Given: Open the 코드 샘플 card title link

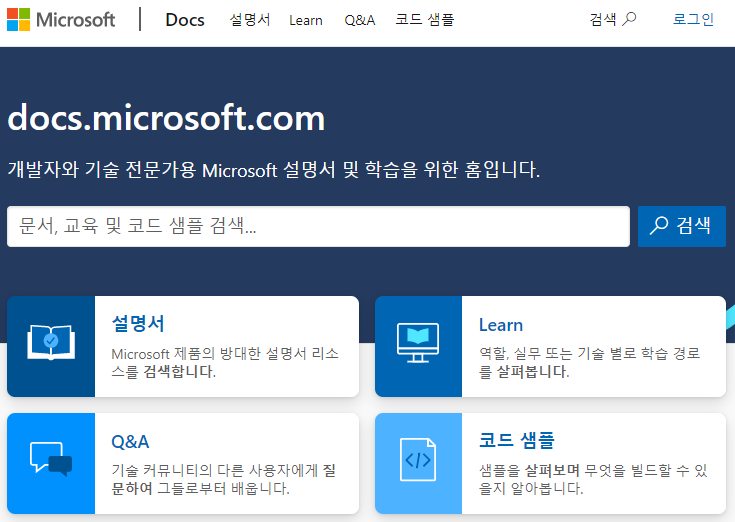Looking at the screenshot, I should click(x=517, y=440).
